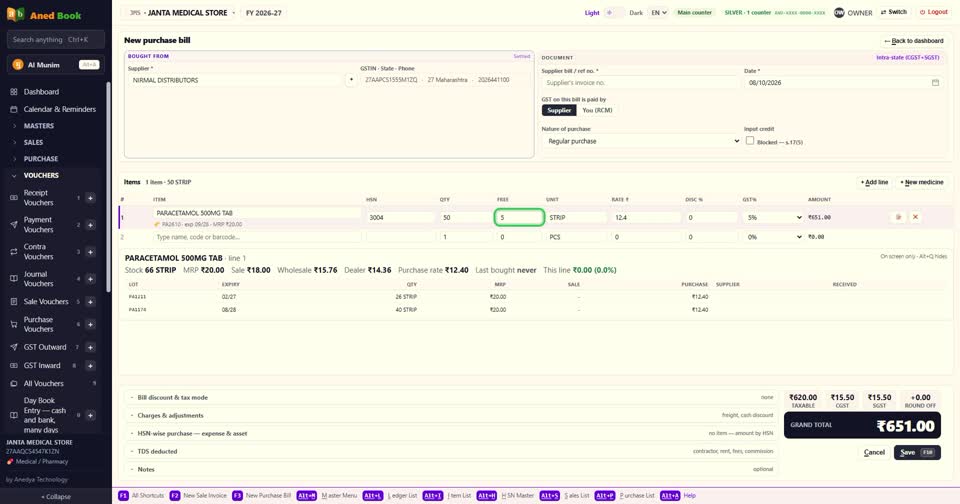The image size is (960, 504).
Task: Open the date calendar picker icon
Action: [x=935, y=83]
